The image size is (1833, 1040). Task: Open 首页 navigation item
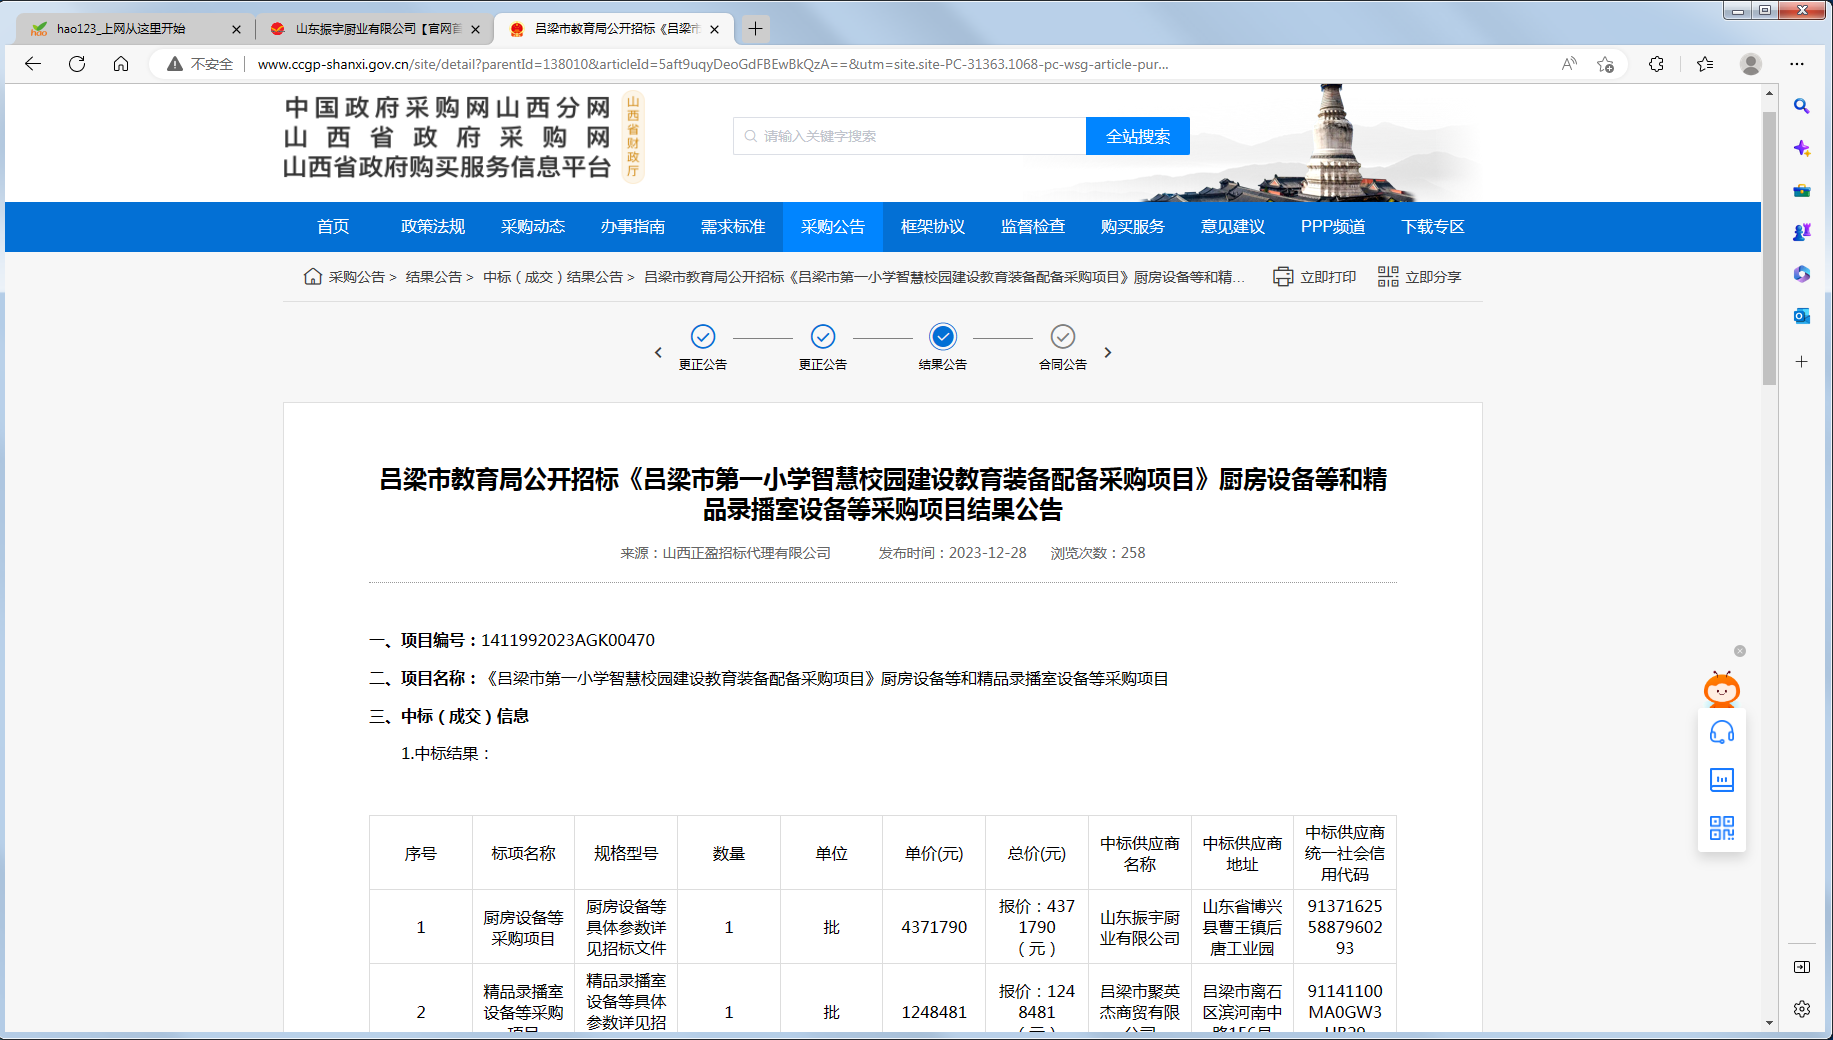coord(333,227)
